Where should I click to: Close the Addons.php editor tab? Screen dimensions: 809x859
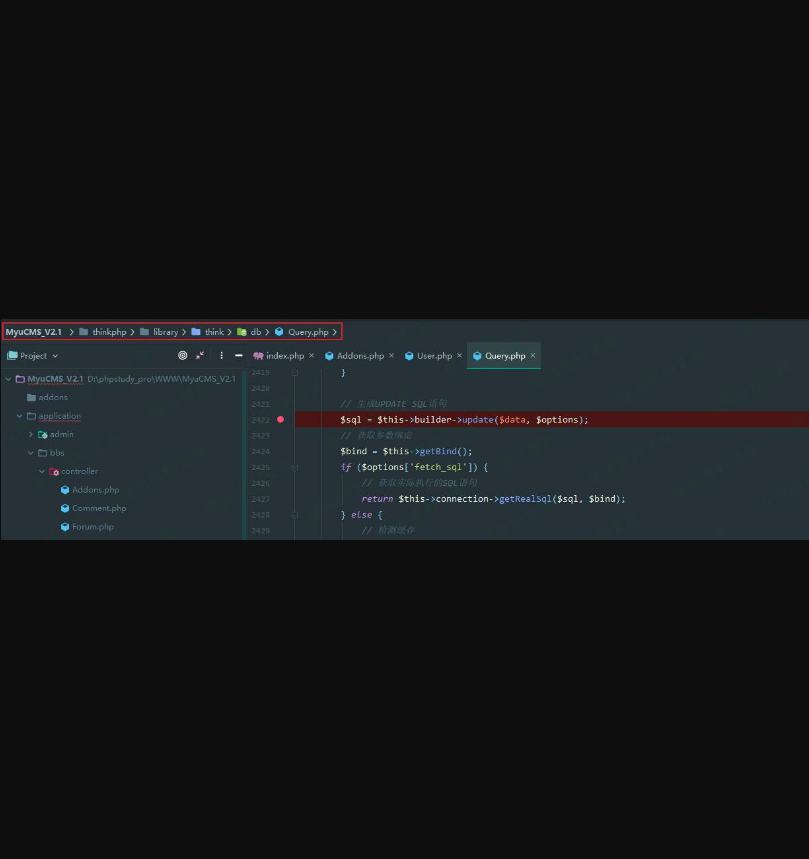tap(391, 355)
